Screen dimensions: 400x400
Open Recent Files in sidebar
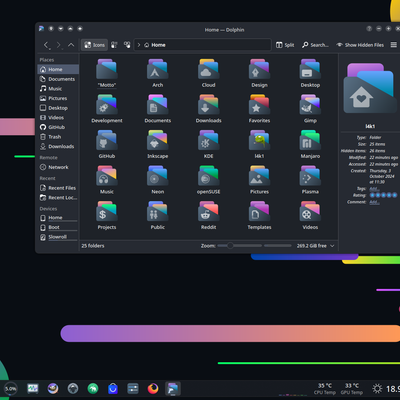point(58,188)
